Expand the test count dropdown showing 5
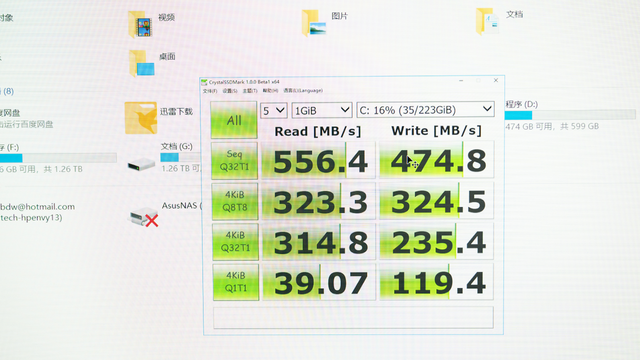 [x=273, y=111]
